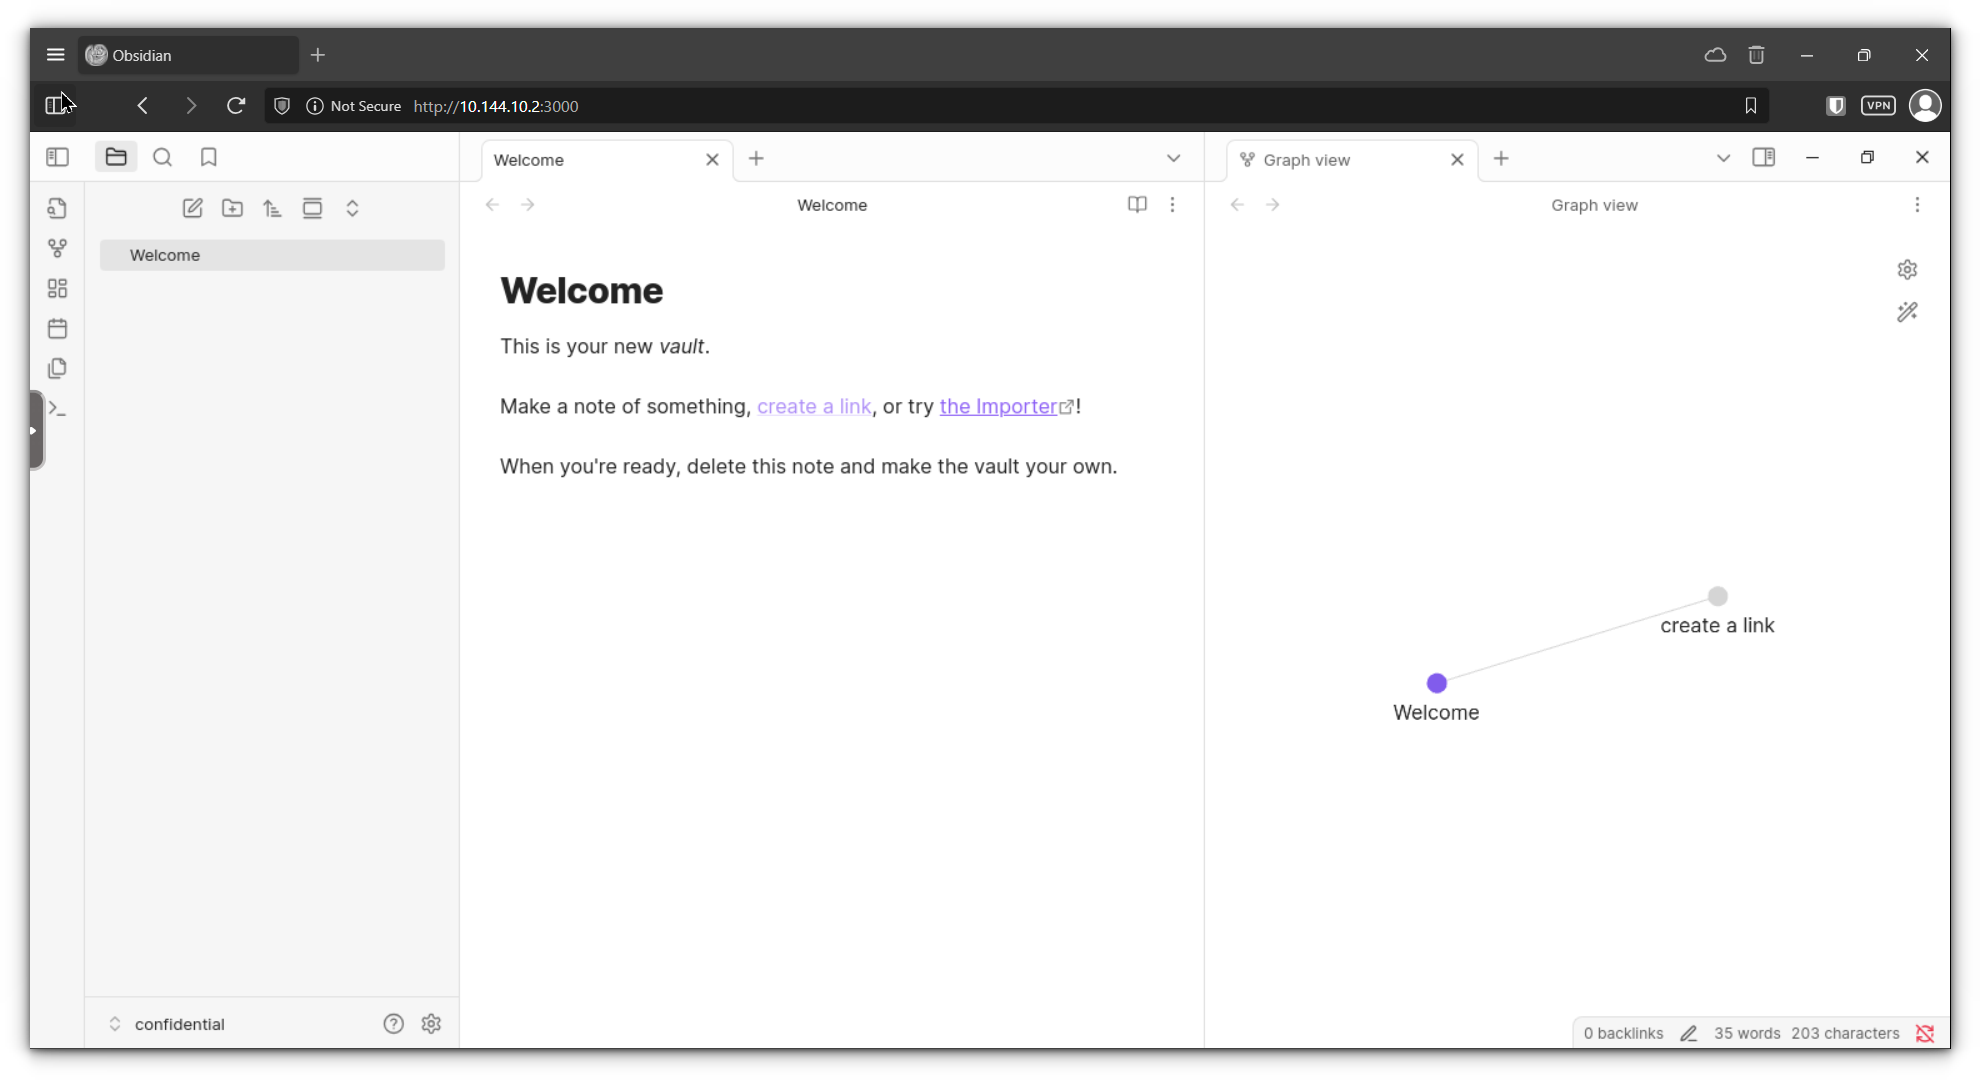
Task: Open command palette ribbon icon
Action: point(57,408)
